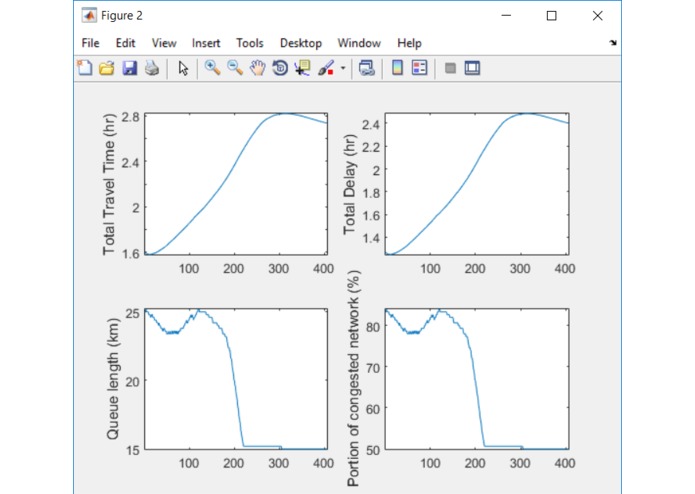
Task: Close the Figure 2 window
Action: (x=597, y=16)
